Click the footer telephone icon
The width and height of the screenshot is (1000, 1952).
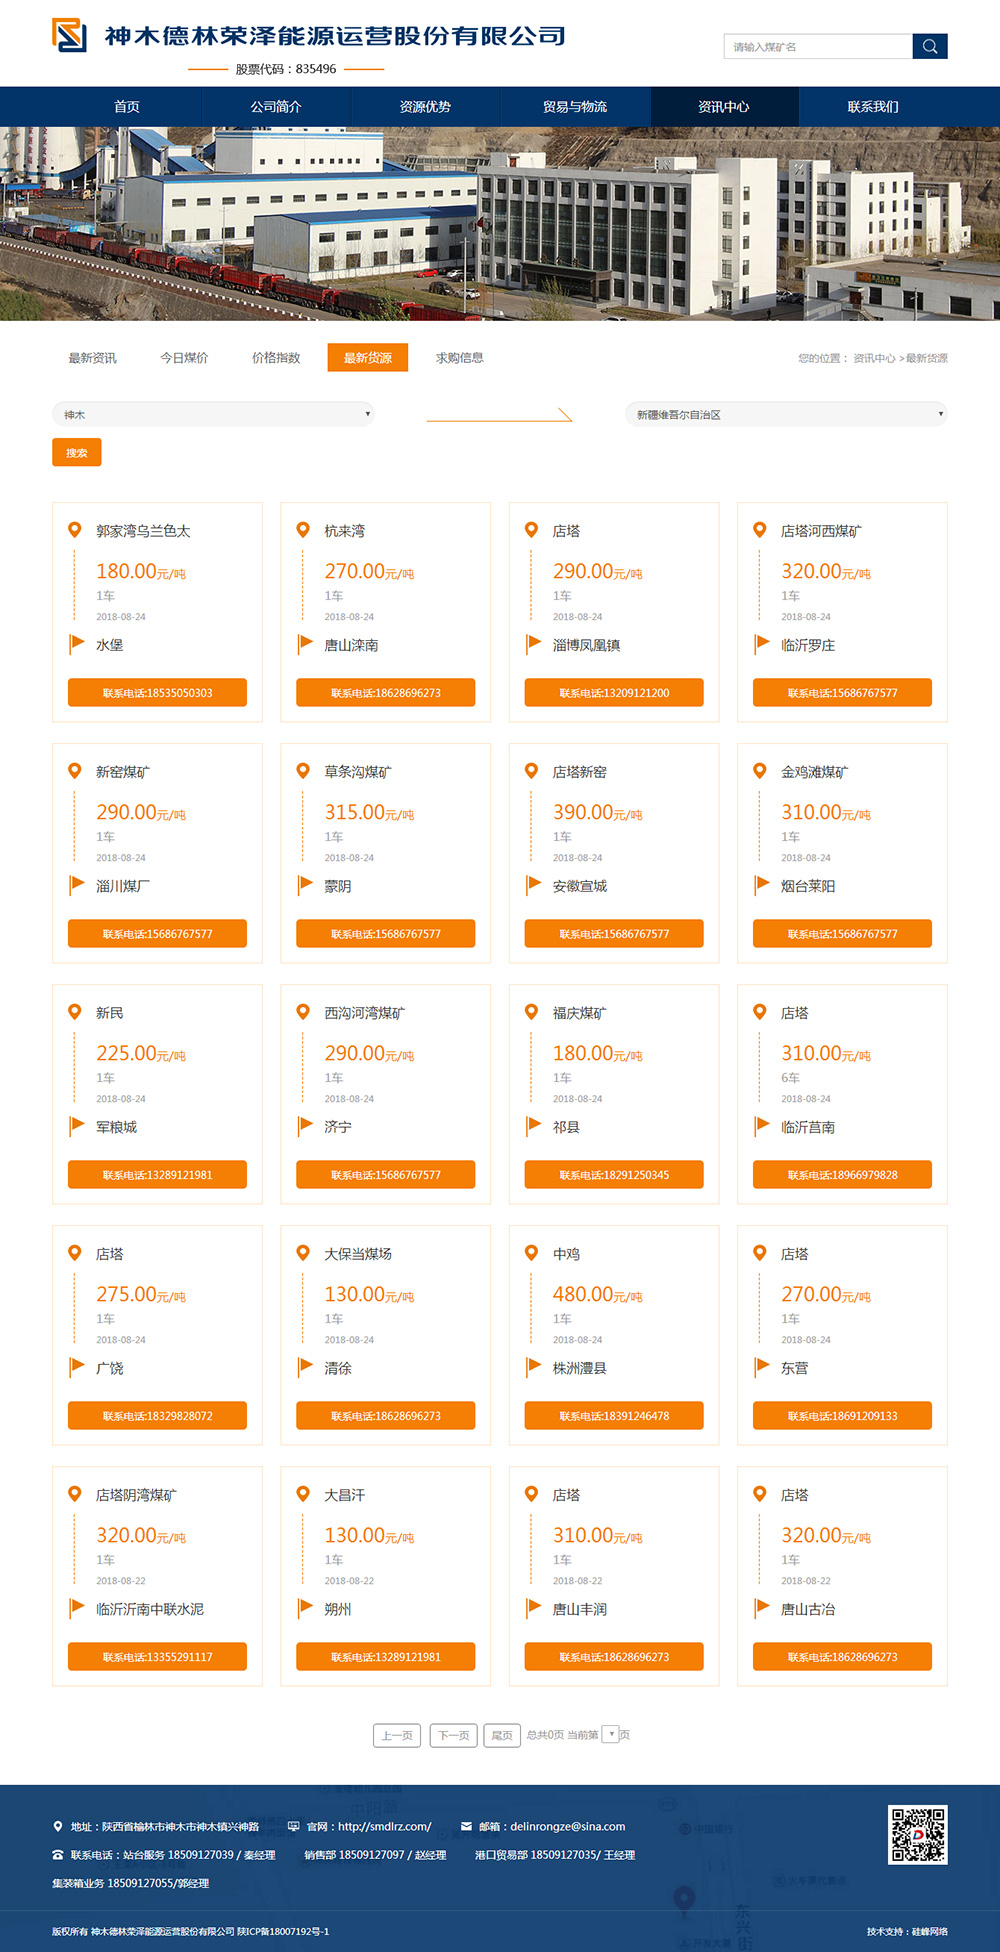coord(58,1855)
